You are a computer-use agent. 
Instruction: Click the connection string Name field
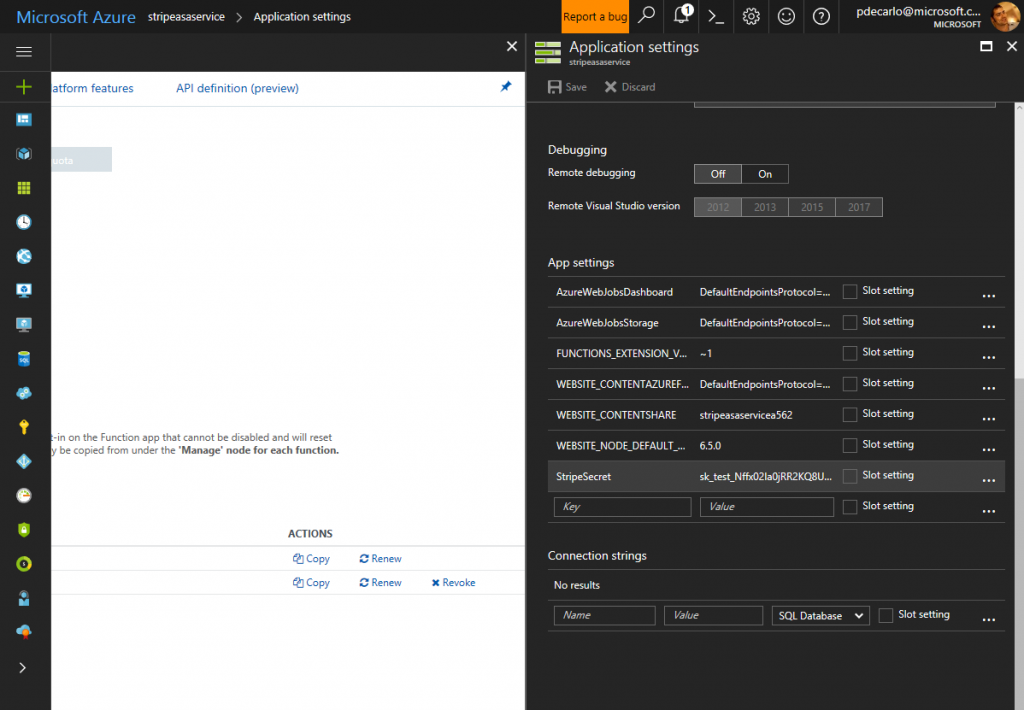pos(605,615)
